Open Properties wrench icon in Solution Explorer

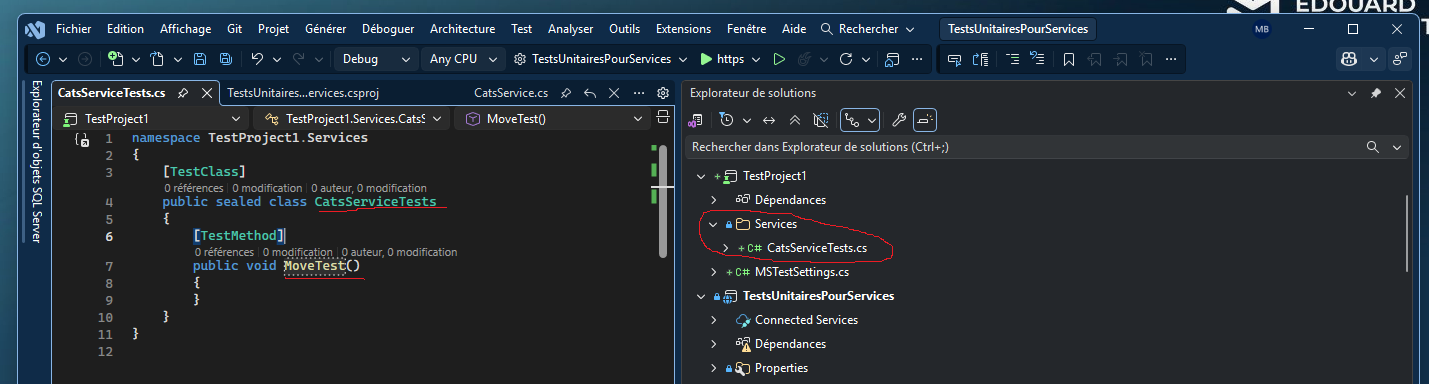click(898, 120)
